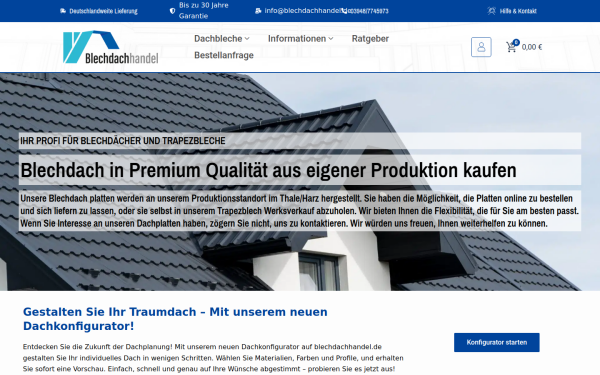Expand the Dachbleche menu chevron

click(x=247, y=39)
